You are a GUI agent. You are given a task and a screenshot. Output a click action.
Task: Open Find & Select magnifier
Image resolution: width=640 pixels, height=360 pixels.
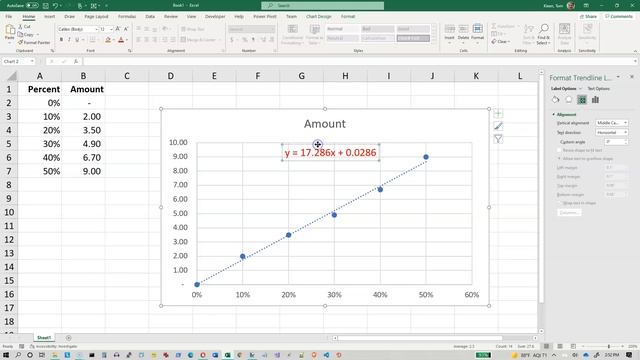click(x=543, y=34)
